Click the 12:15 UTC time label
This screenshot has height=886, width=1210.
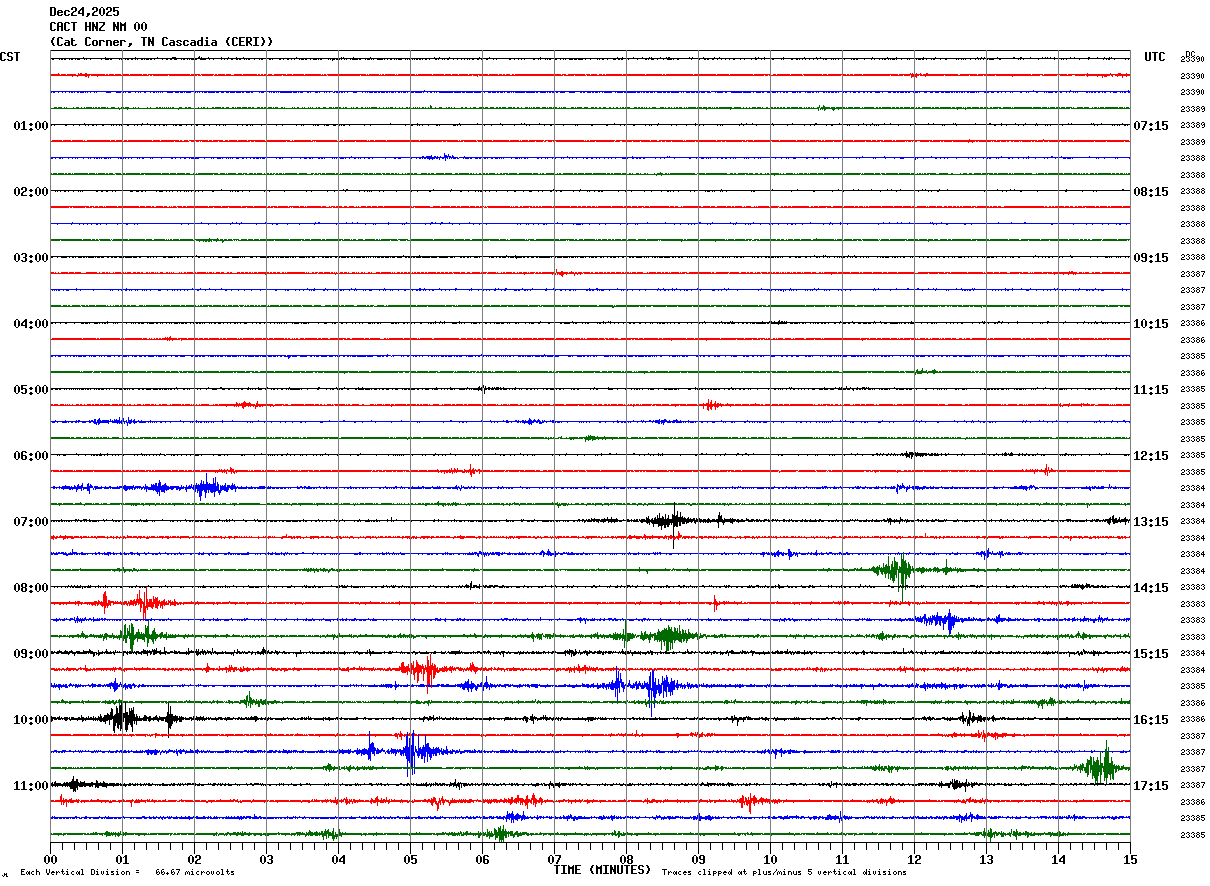(x=1151, y=456)
